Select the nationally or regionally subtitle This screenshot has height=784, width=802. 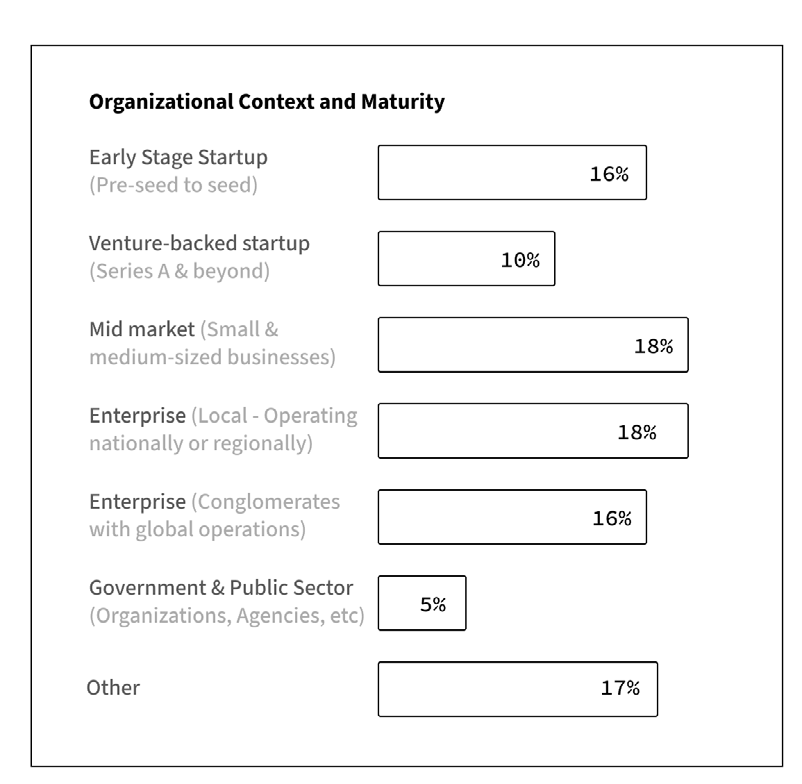click(200, 443)
